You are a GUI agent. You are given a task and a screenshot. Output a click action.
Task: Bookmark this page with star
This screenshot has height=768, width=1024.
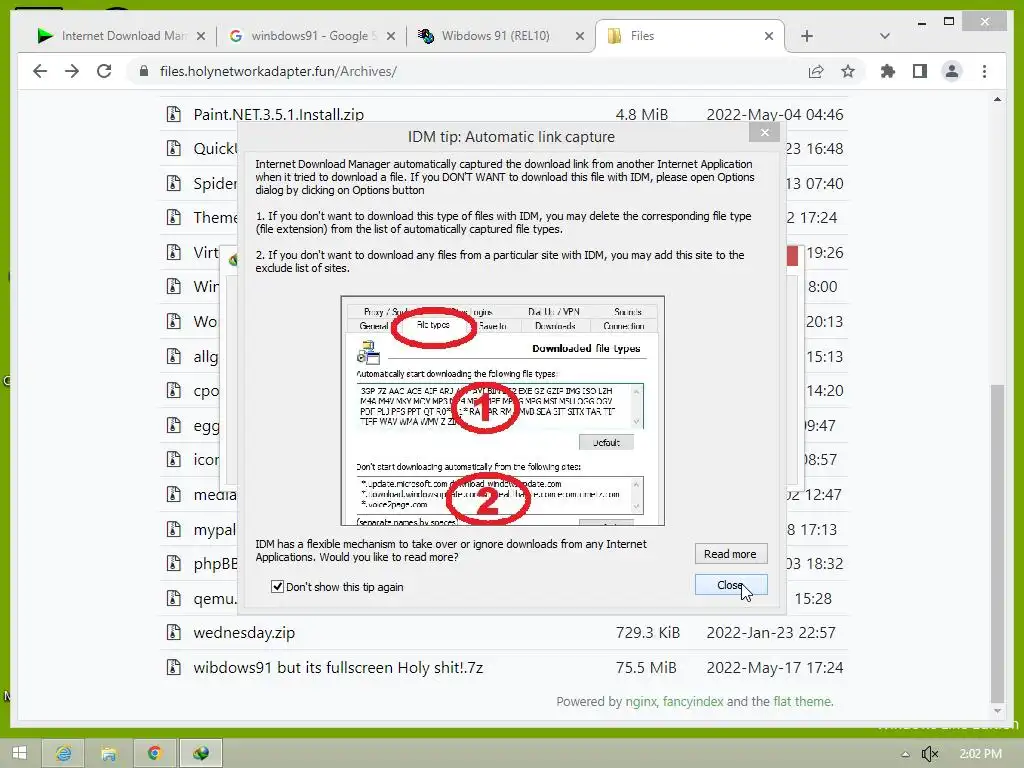tap(848, 71)
